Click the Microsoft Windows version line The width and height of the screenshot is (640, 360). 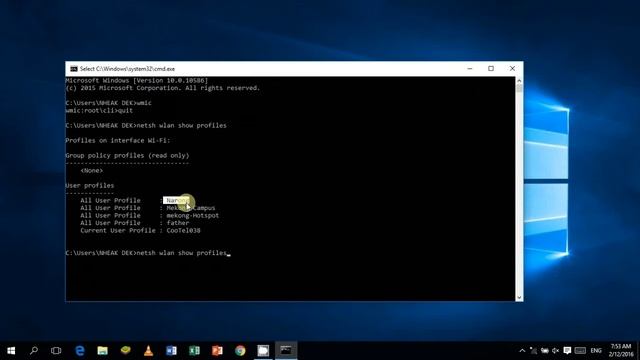137,80
